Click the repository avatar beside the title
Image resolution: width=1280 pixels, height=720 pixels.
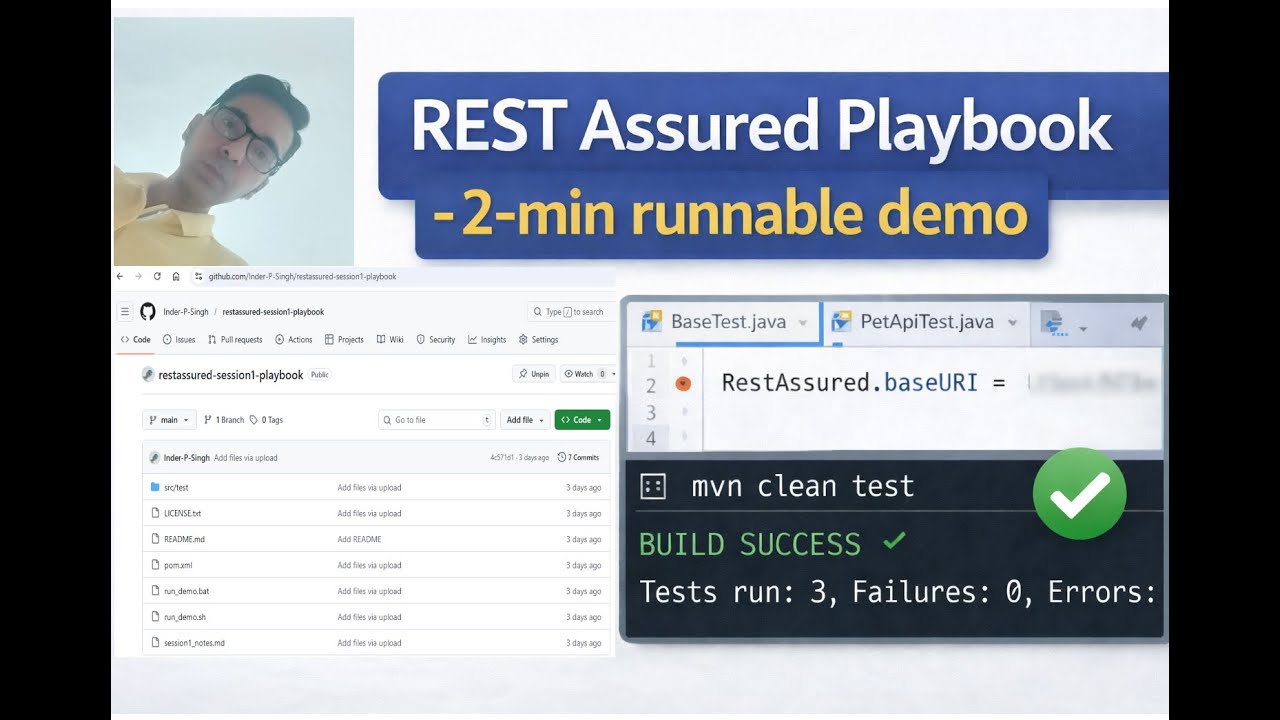(x=148, y=375)
